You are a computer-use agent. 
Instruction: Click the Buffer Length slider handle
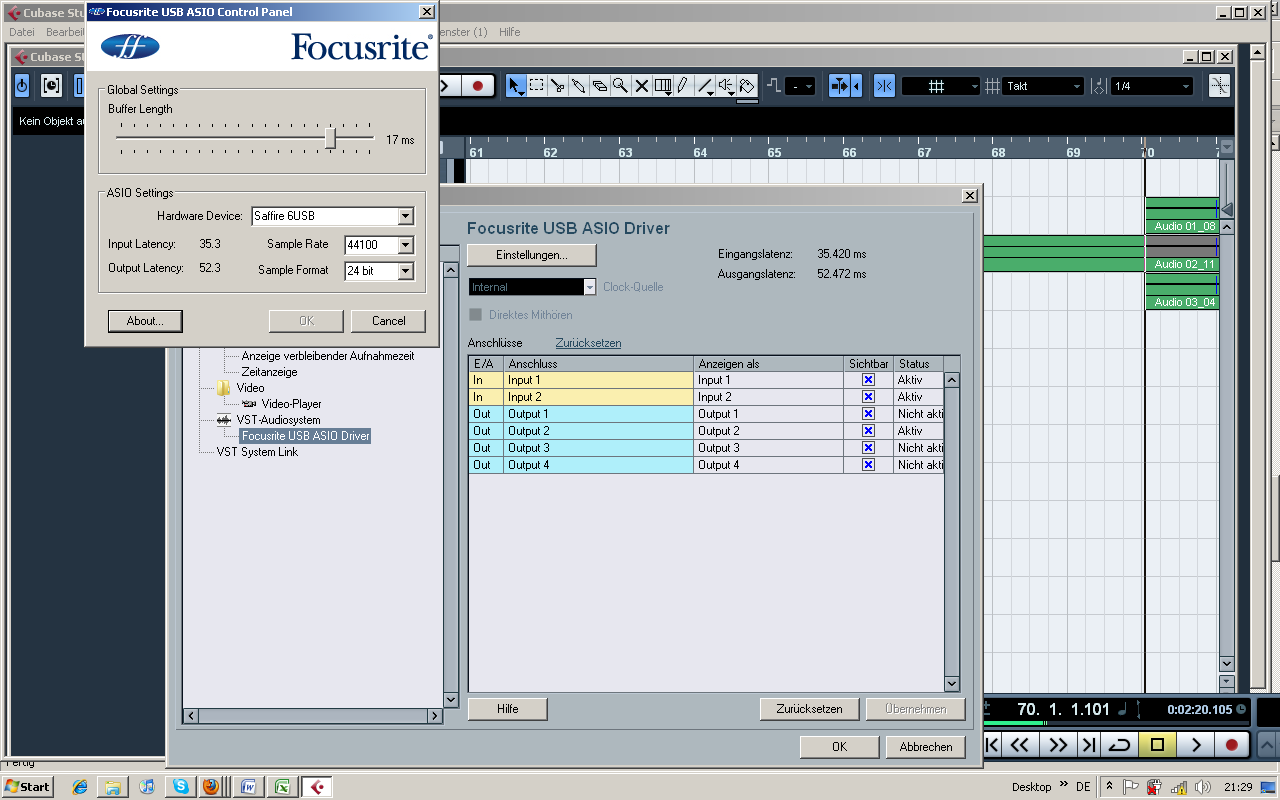coord(330,139)
